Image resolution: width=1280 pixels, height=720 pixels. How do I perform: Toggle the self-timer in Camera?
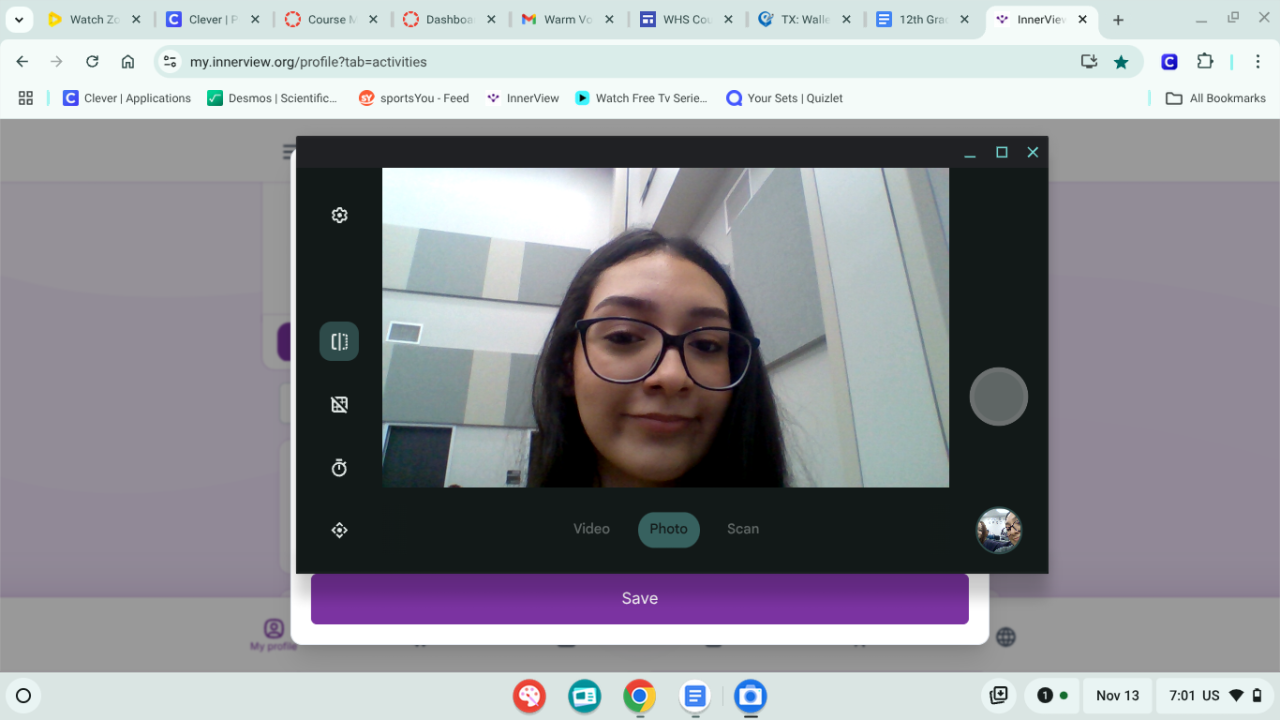pos(339,467)
